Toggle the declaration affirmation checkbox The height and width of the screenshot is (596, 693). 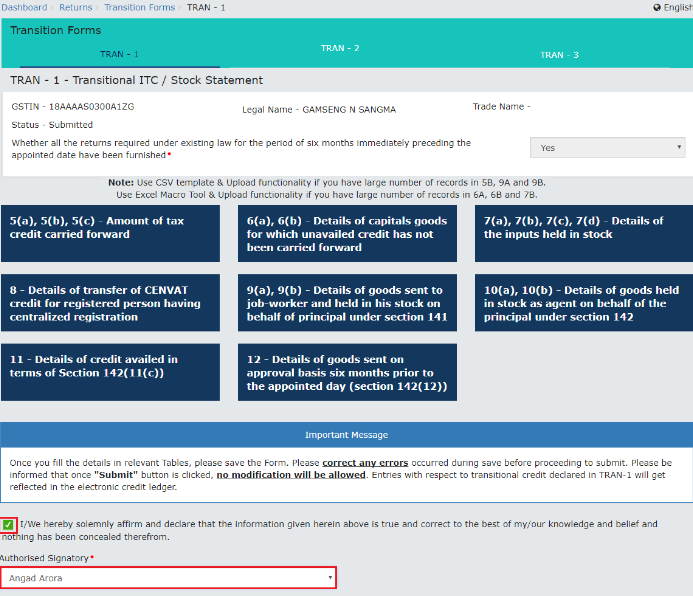[x=8, y=524]
